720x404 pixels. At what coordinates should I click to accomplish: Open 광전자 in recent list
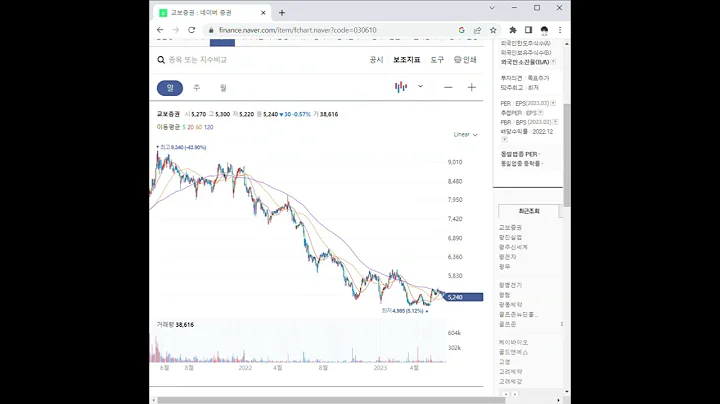tap(507, 257)
